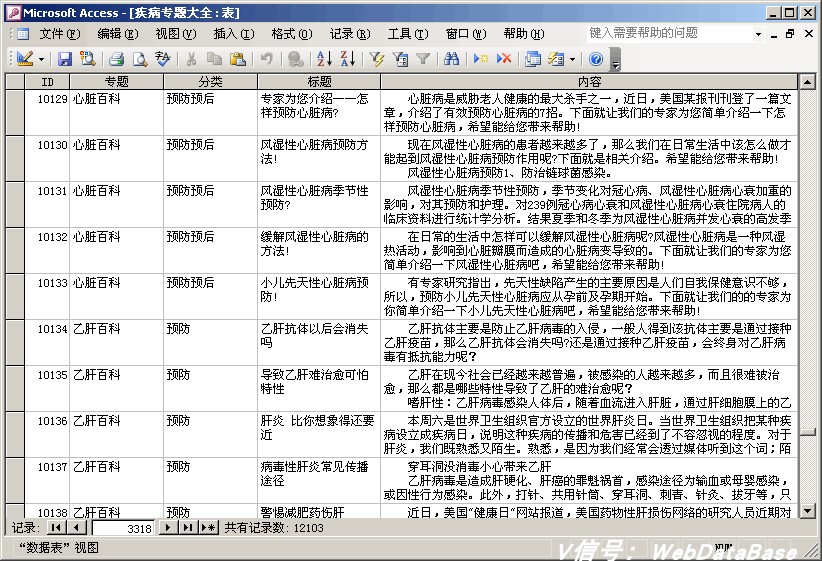This screenshot has height=561, width=822.
Task: Click the table control icon in menu bar
Action: (23, 34)
